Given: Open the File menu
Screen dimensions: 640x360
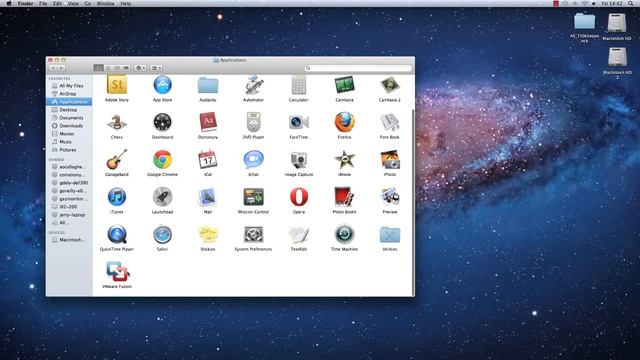Looking at the screenshot, I should (43, 3).
